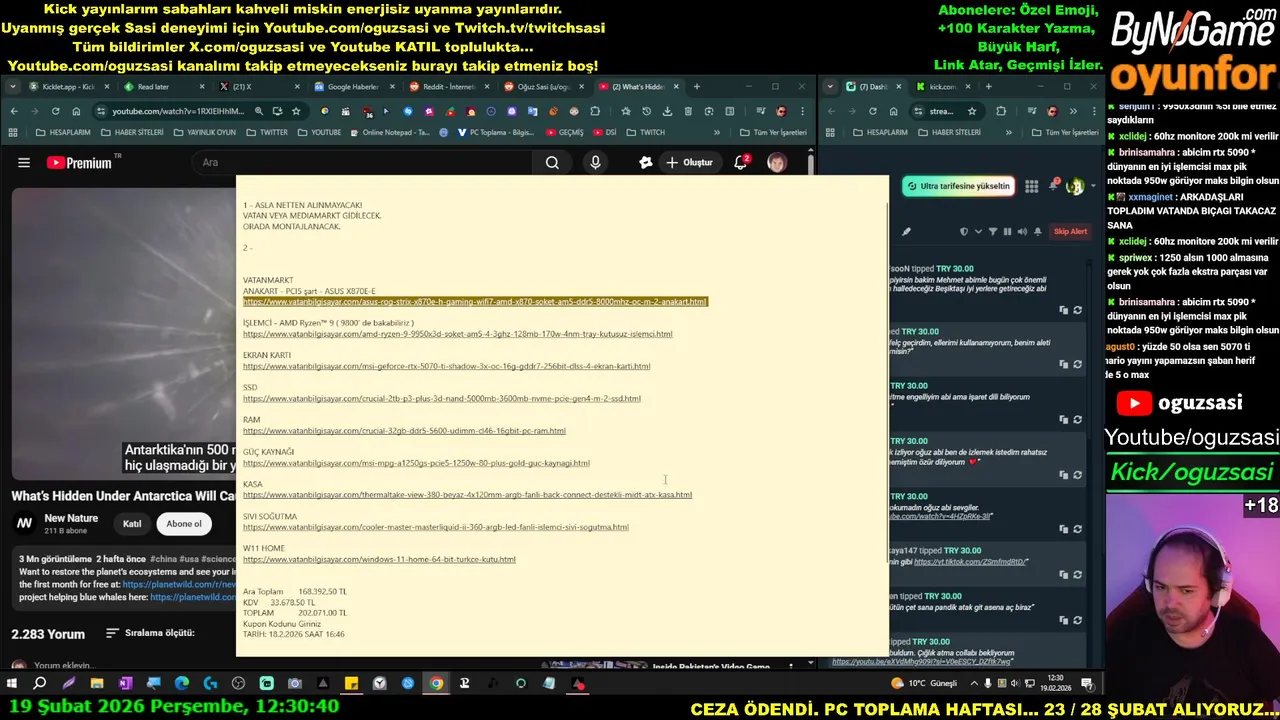Click the Ultra tarifesine yükseltin button

click(958, 186)
